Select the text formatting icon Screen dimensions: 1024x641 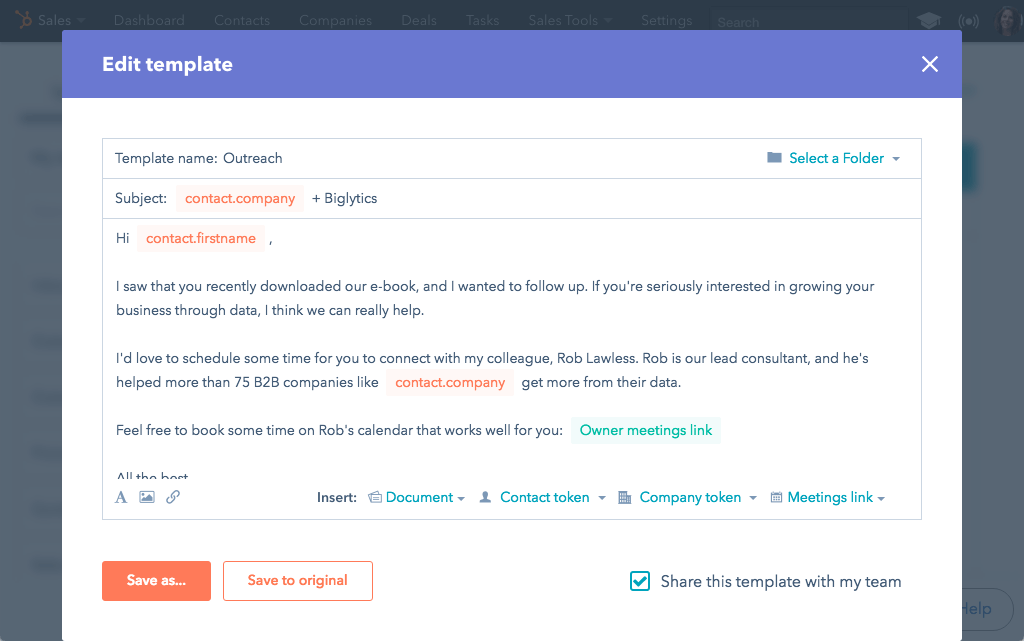(120, 496)
